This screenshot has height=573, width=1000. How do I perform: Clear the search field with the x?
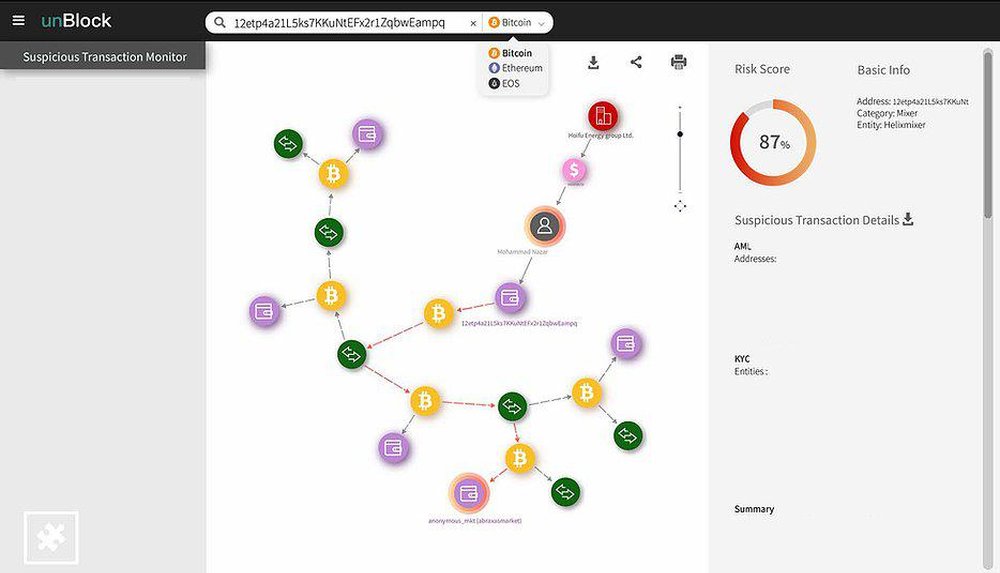[x=473, y=23]
